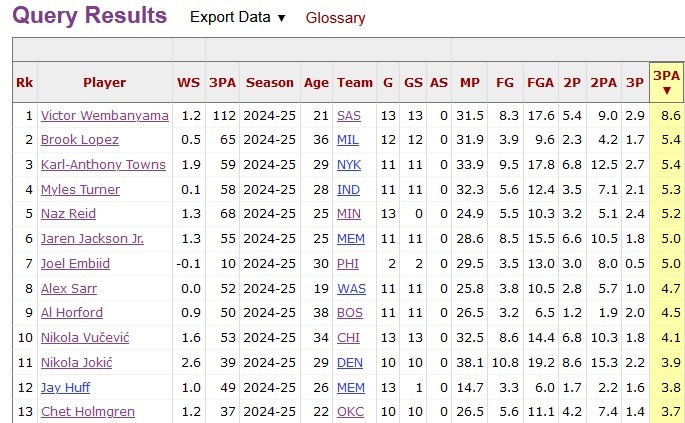The image size is (685, 423).
Task: Sort table by WS column header
Action: tap(188, 83)
